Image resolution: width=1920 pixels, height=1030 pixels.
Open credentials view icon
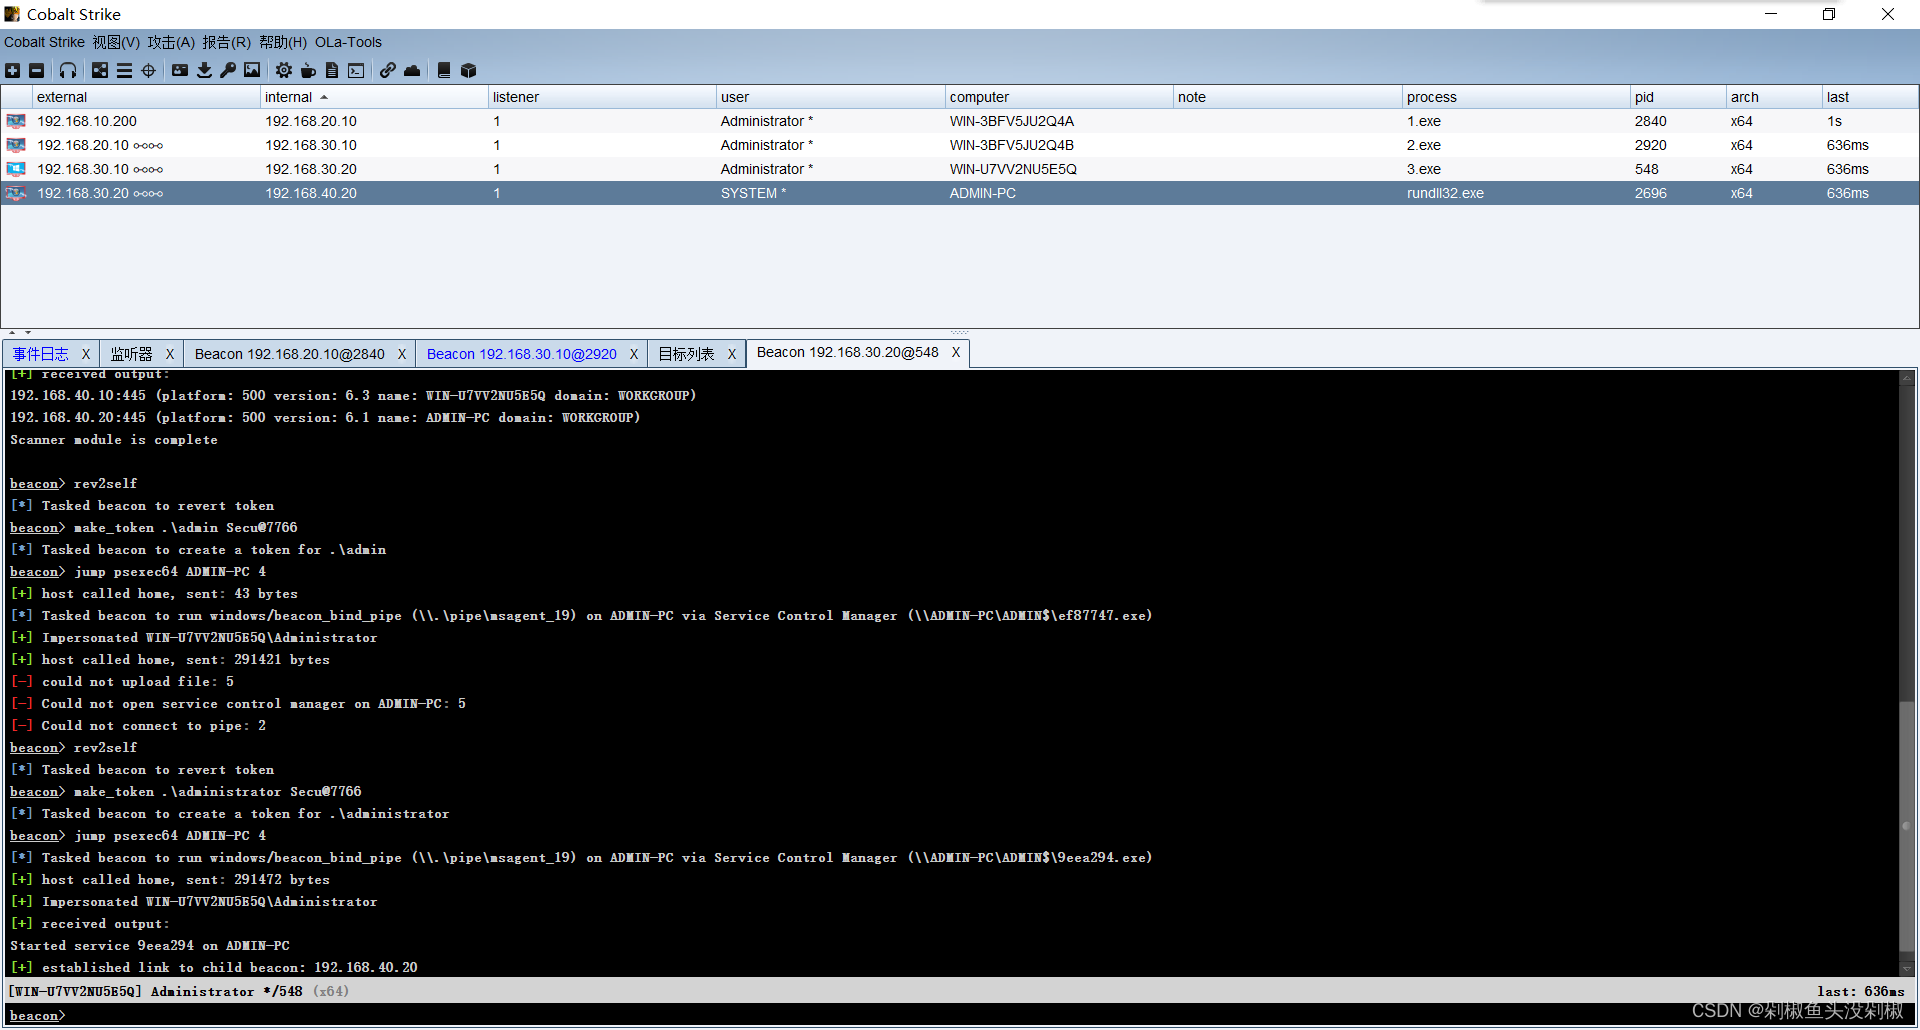point(180,70)
